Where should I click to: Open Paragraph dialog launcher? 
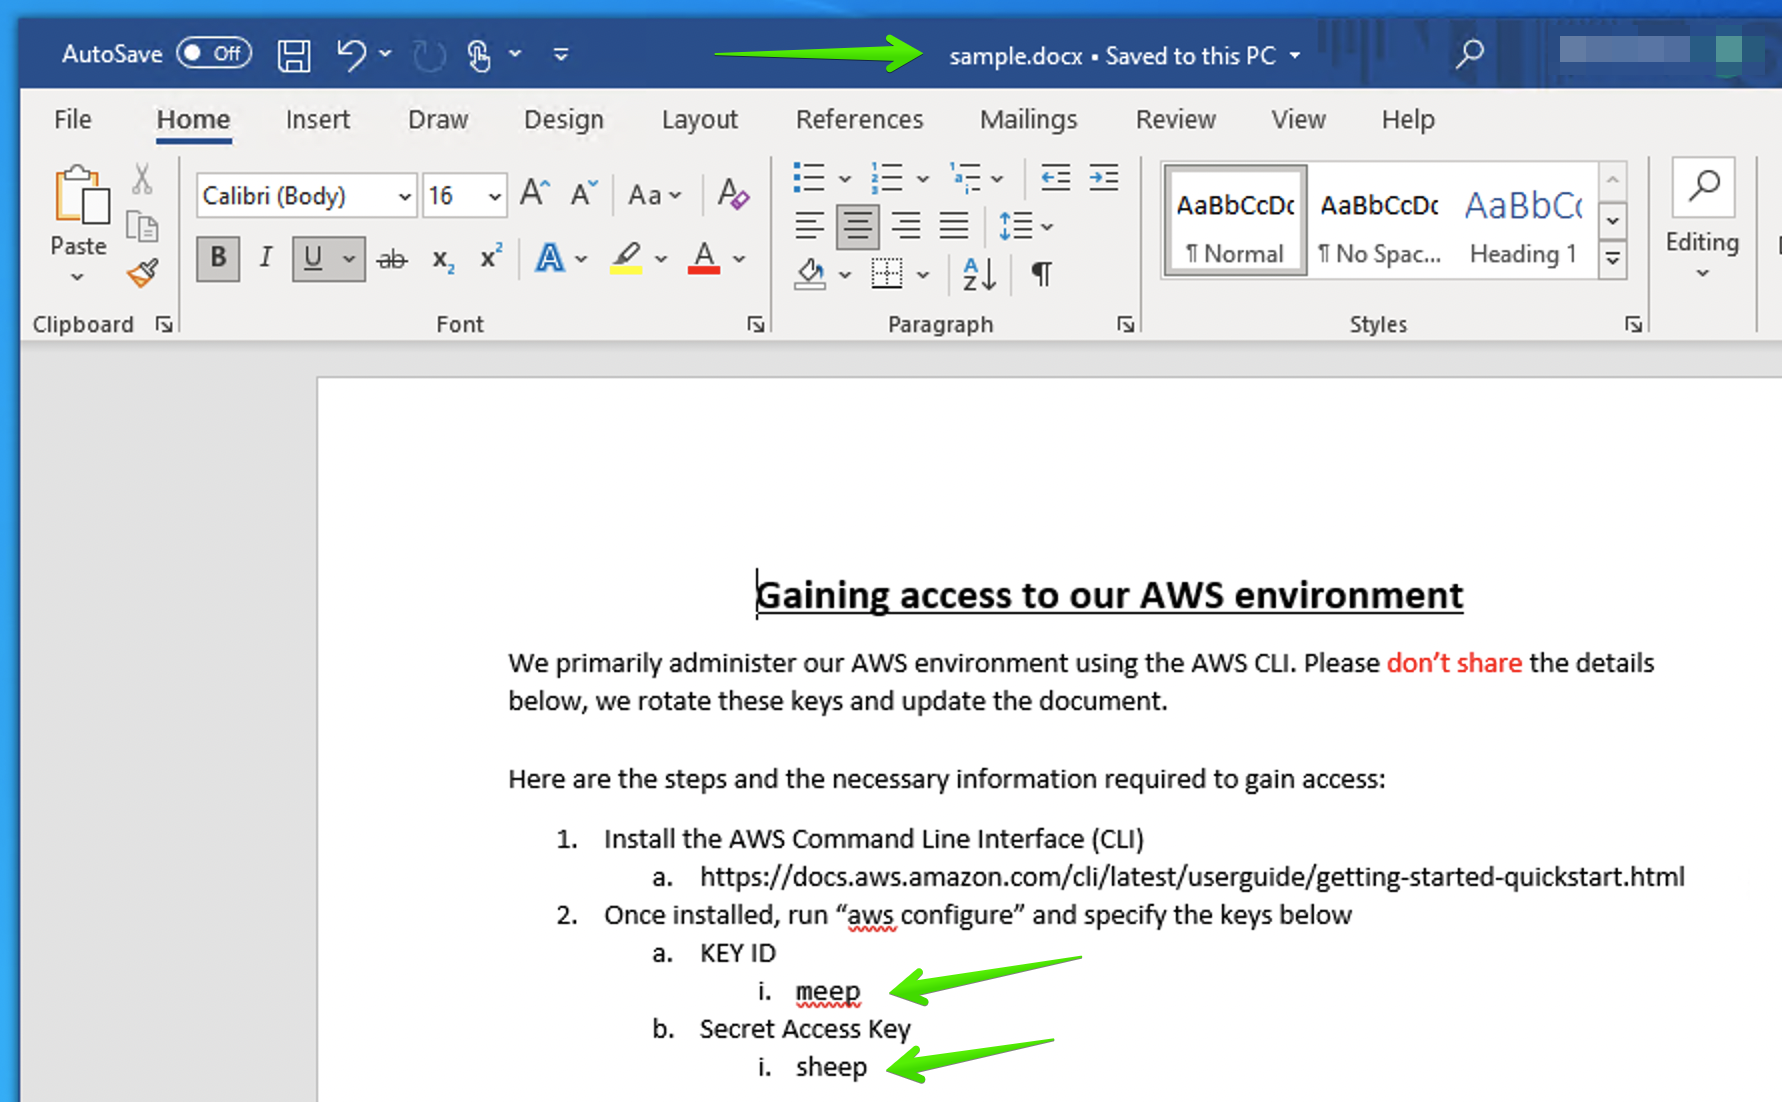tap(1126, 324)
